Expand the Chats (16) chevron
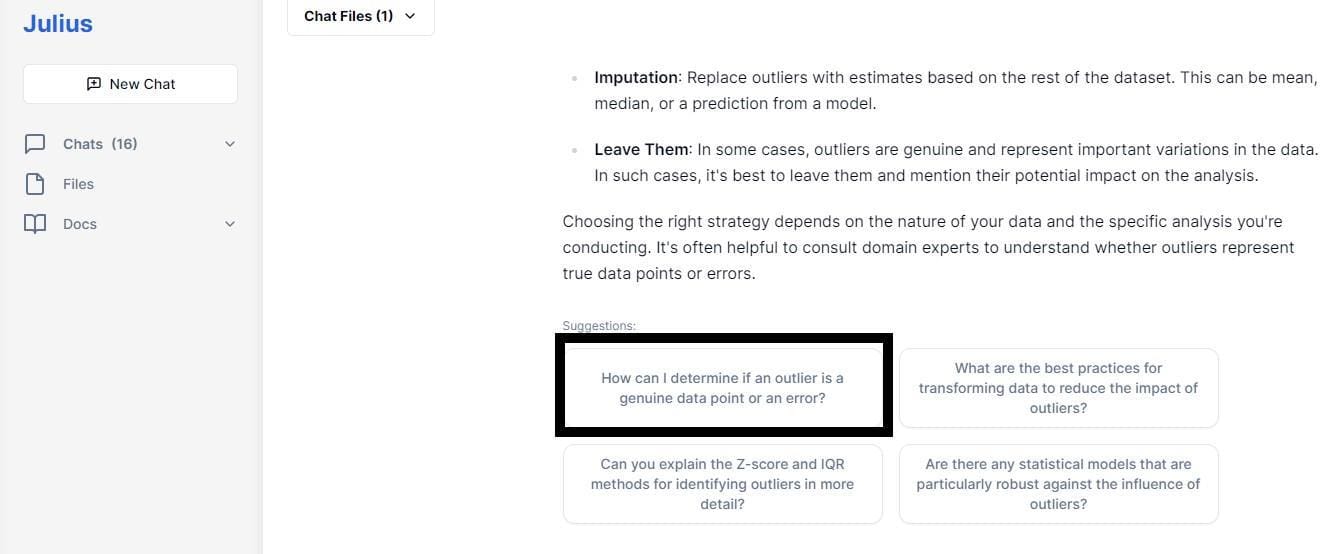Screen dimensions: 1329x554 point(230,144)
